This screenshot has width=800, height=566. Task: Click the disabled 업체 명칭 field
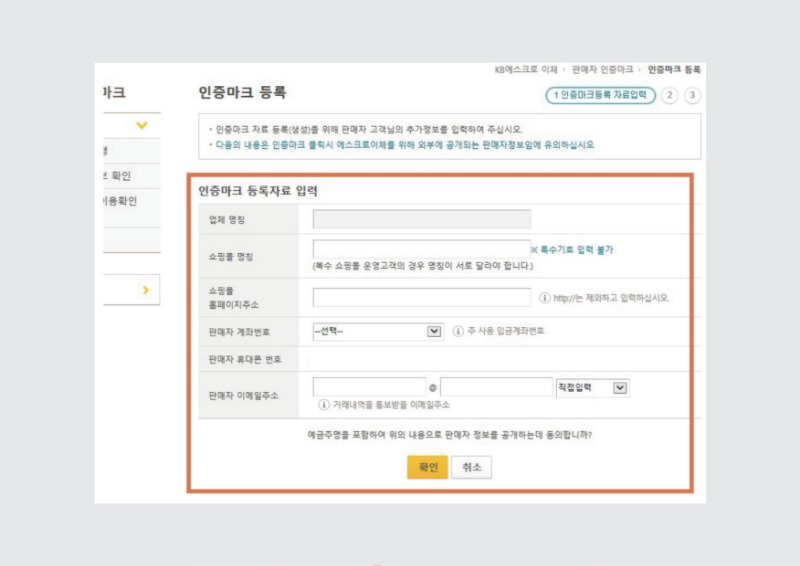421,219
